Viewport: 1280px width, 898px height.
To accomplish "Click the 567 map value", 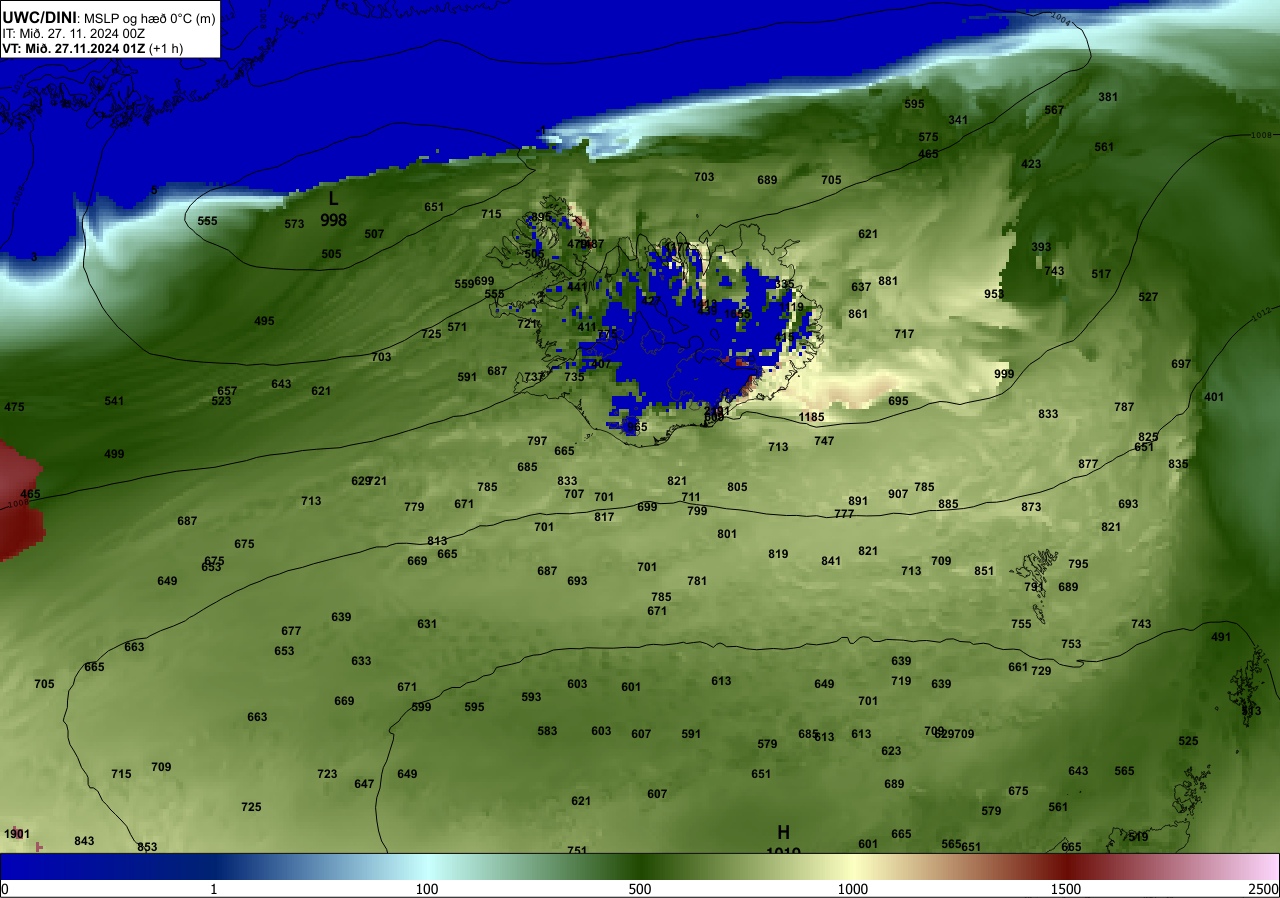I will [x=1054, y=110].
